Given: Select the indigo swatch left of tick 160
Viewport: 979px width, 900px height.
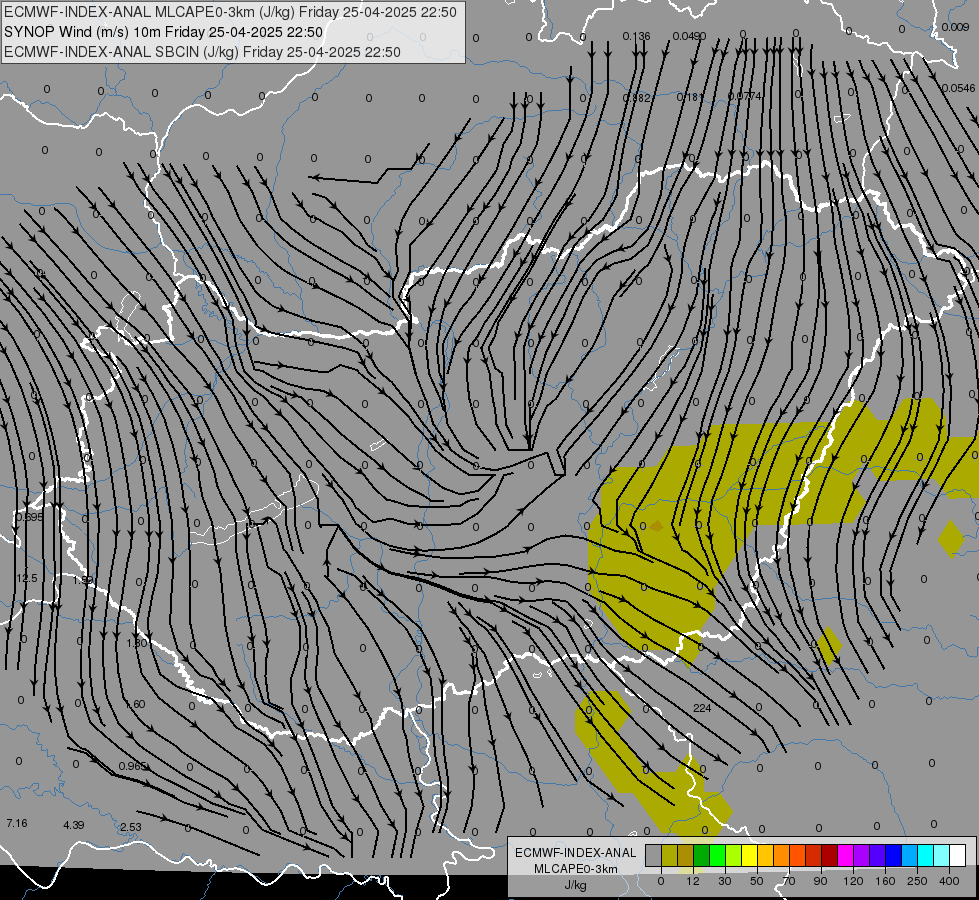Looking at the screenshot, I should 878,855.
